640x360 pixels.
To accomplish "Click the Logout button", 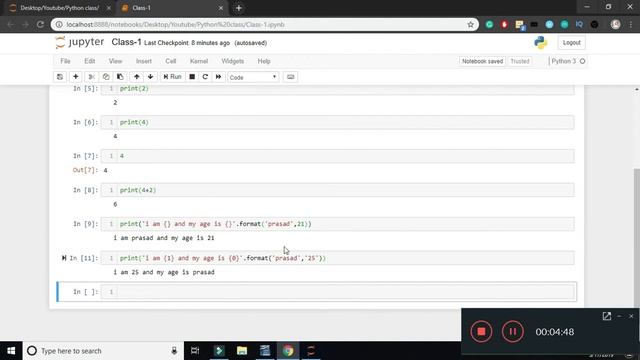I will point(571,42).
